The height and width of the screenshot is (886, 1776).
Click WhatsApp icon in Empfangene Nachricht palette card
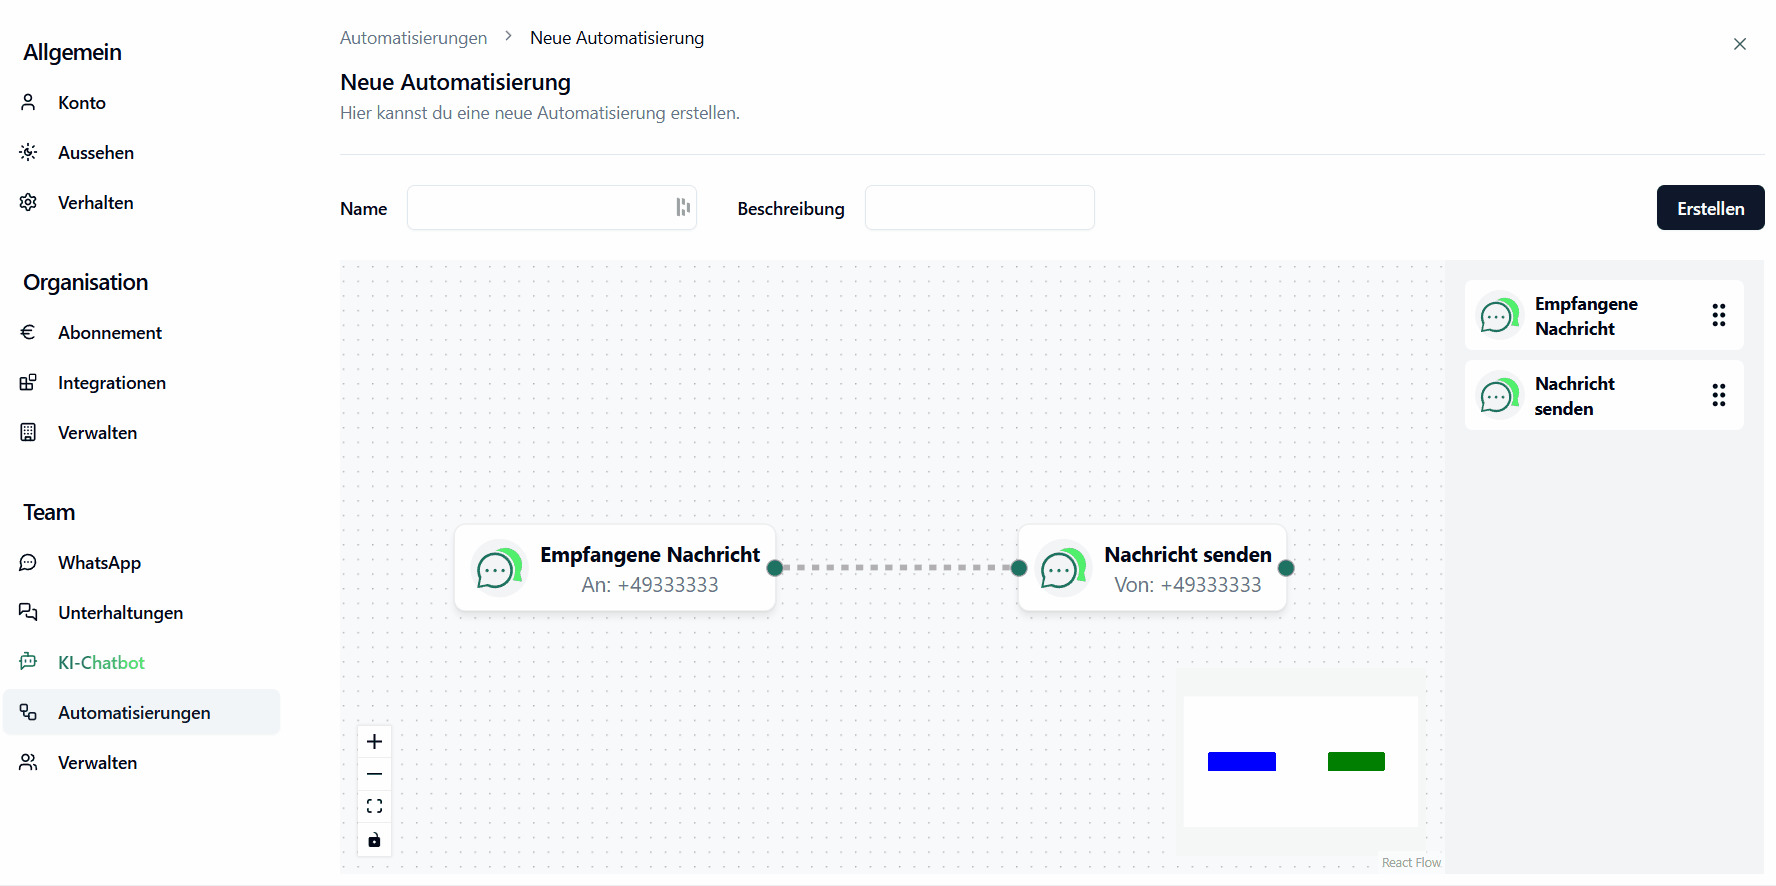1500,316
